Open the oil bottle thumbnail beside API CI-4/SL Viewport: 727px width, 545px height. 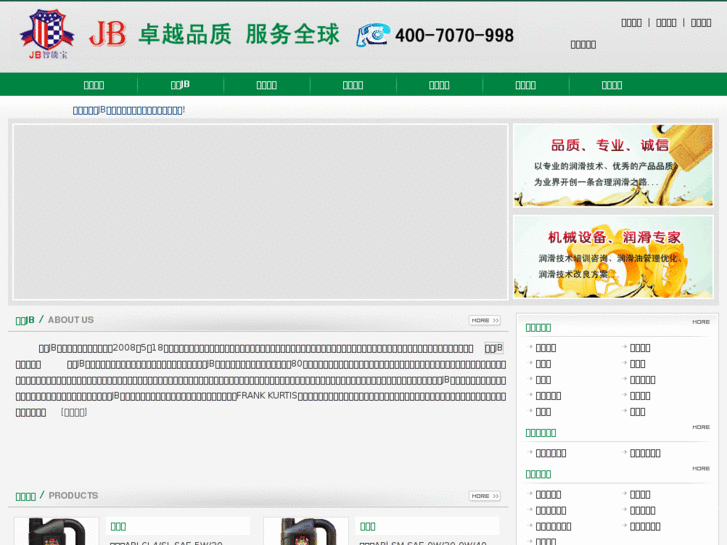coord(57,532)
